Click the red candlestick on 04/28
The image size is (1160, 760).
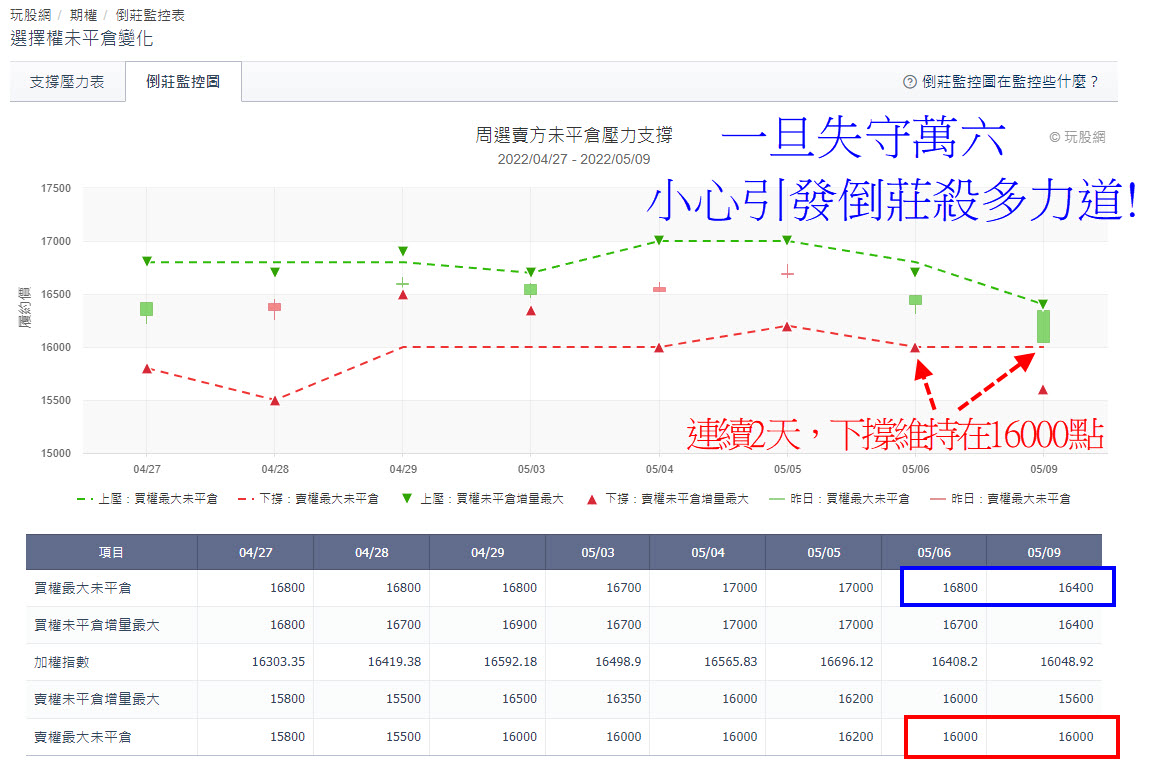(274, 306)
